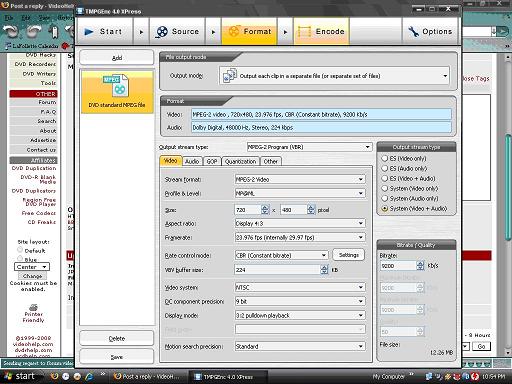The height and width of the screenshot is (384, 512).
Task: Open the Options wrench button
Action: tap(430, 31)
